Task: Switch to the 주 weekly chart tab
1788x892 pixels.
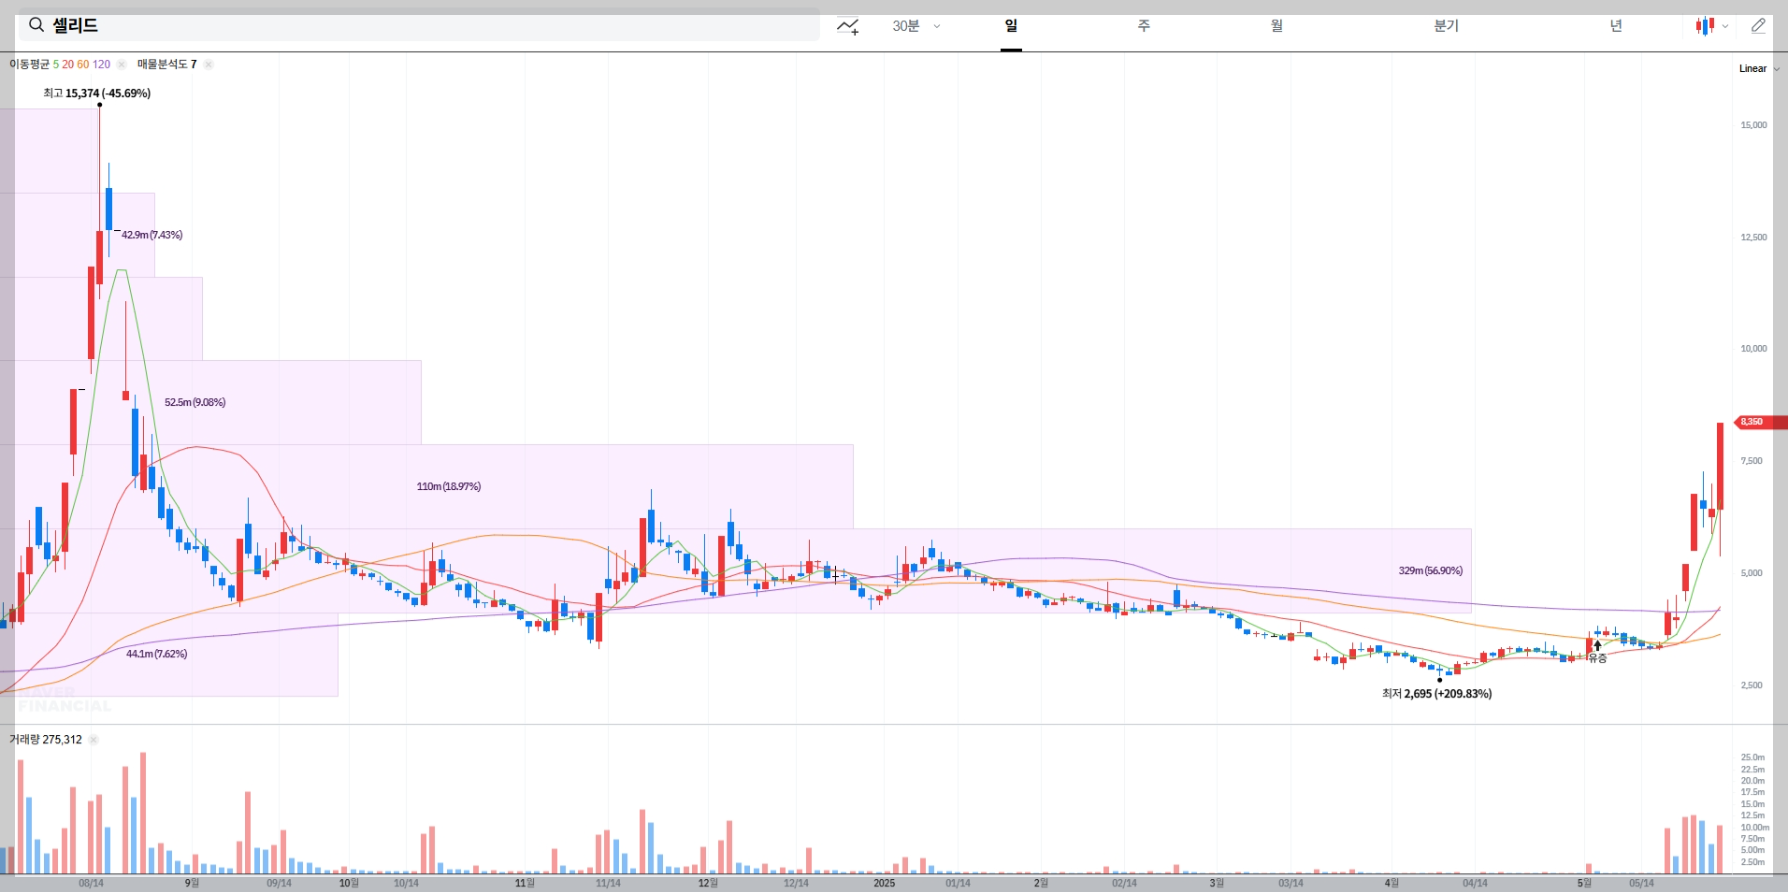Action: point(1144,26)
